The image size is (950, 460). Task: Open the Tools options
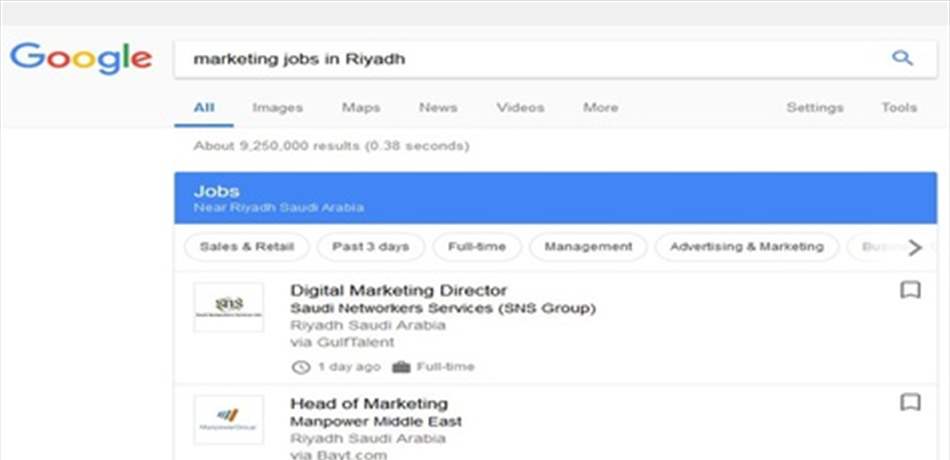point(898,108)
